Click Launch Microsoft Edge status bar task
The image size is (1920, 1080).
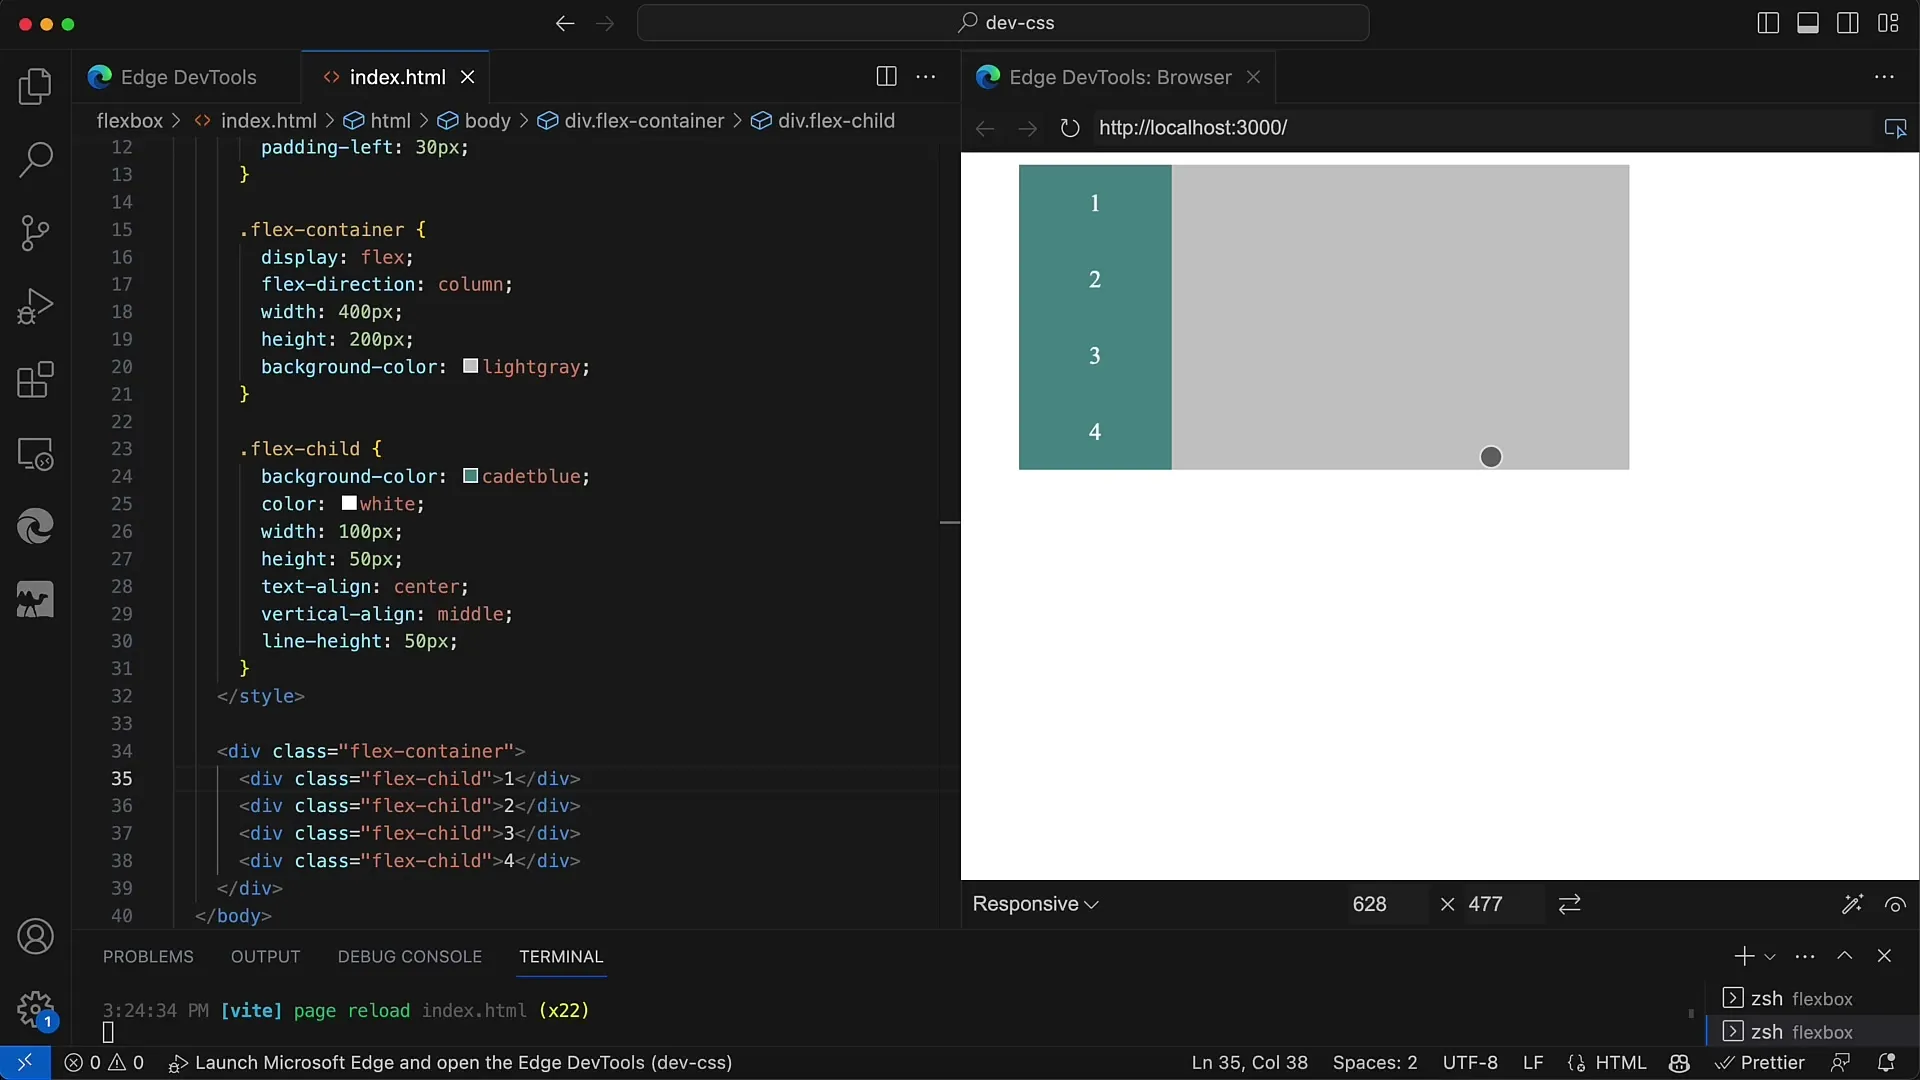tap(451, 1063)
